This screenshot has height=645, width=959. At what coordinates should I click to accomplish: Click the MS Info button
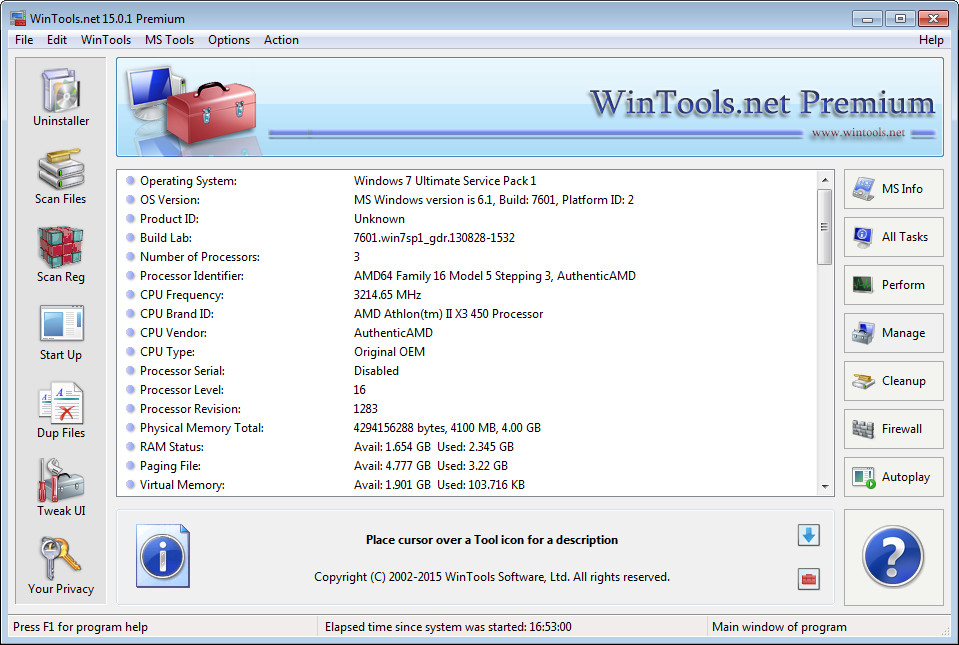tap(894, 189)
